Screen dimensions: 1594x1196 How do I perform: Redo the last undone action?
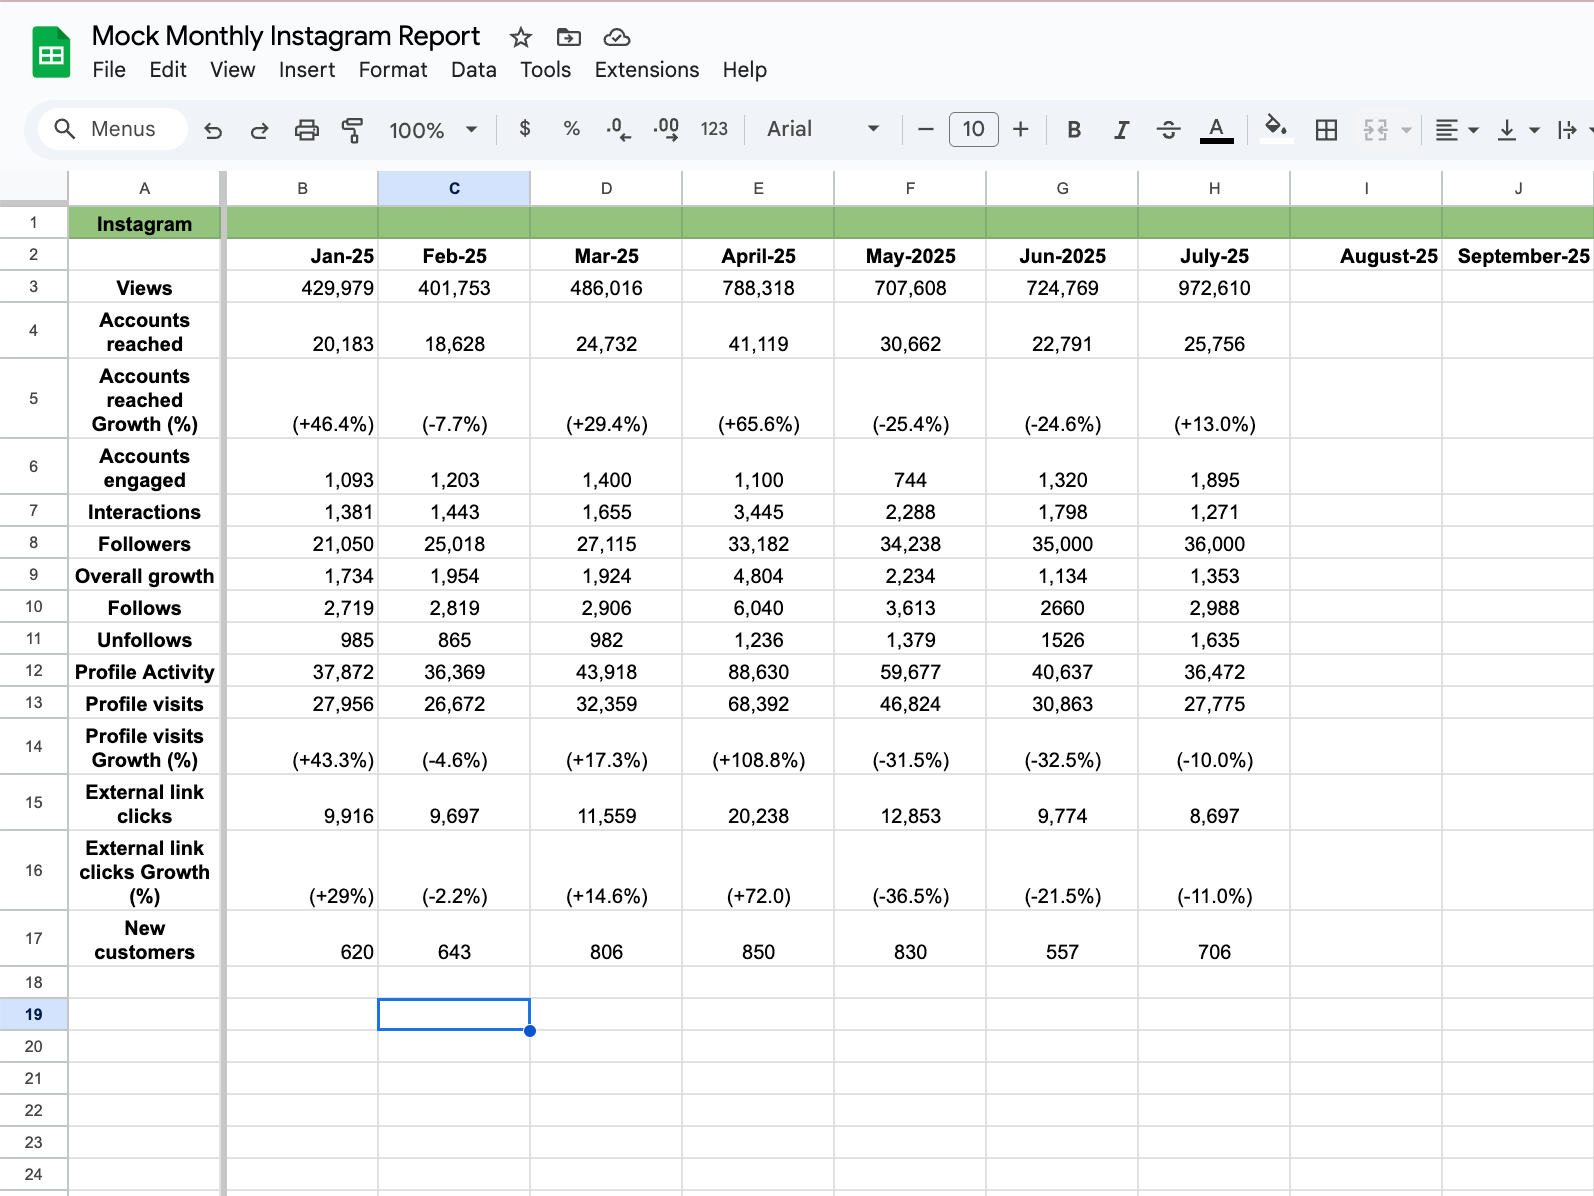(x=259, y=130)
